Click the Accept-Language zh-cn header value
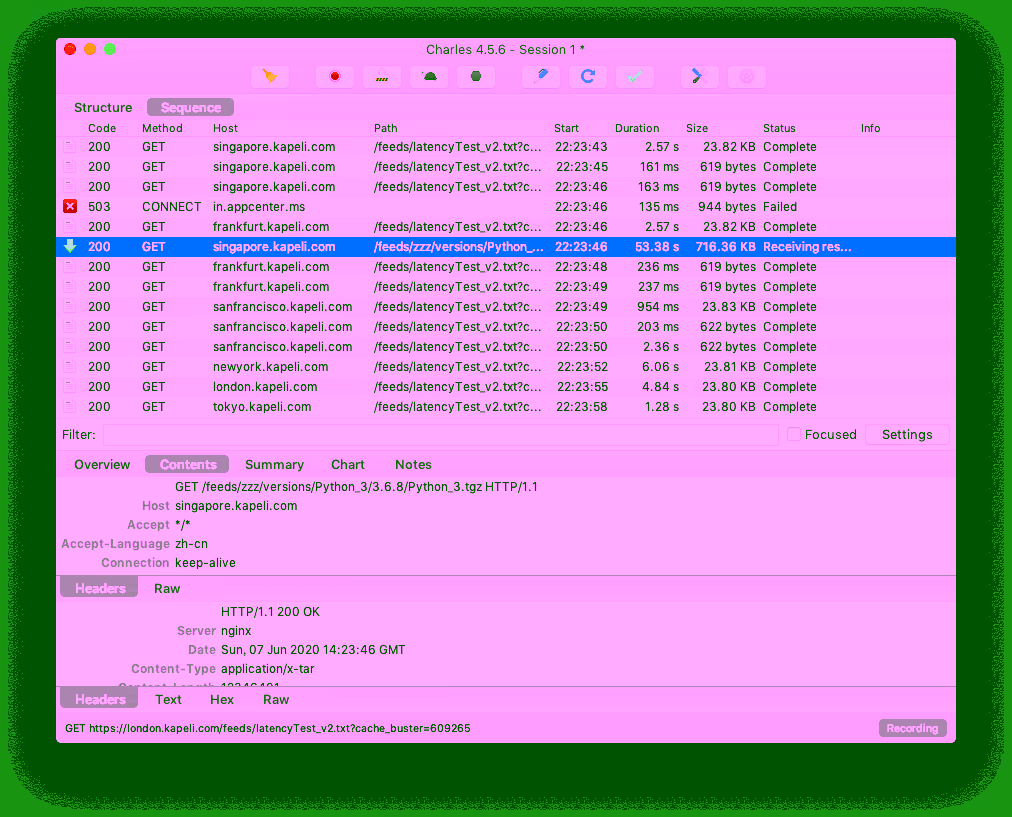 pyautogui.click(x=192, y=544)
